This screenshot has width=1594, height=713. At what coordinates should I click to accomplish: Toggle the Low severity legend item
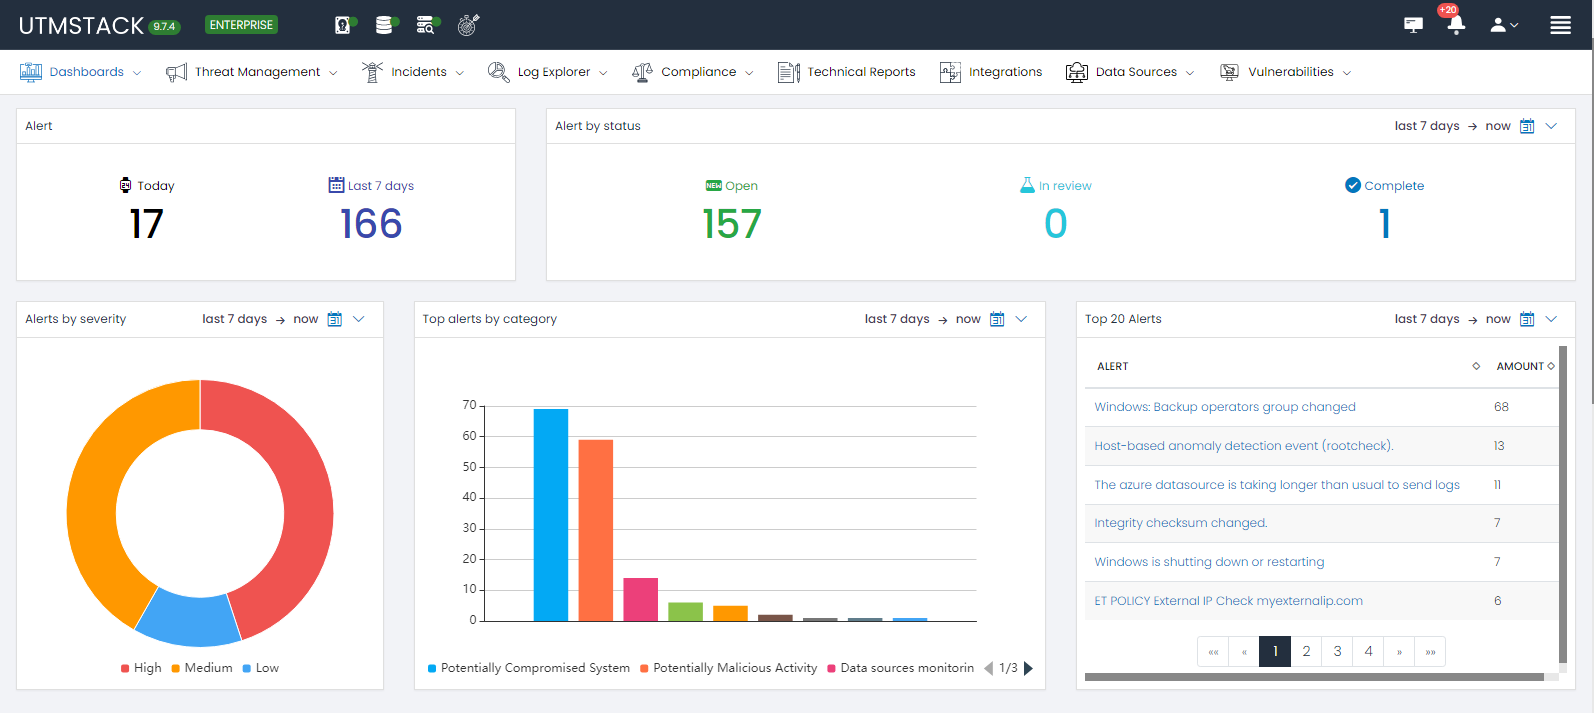pos(261,668)
